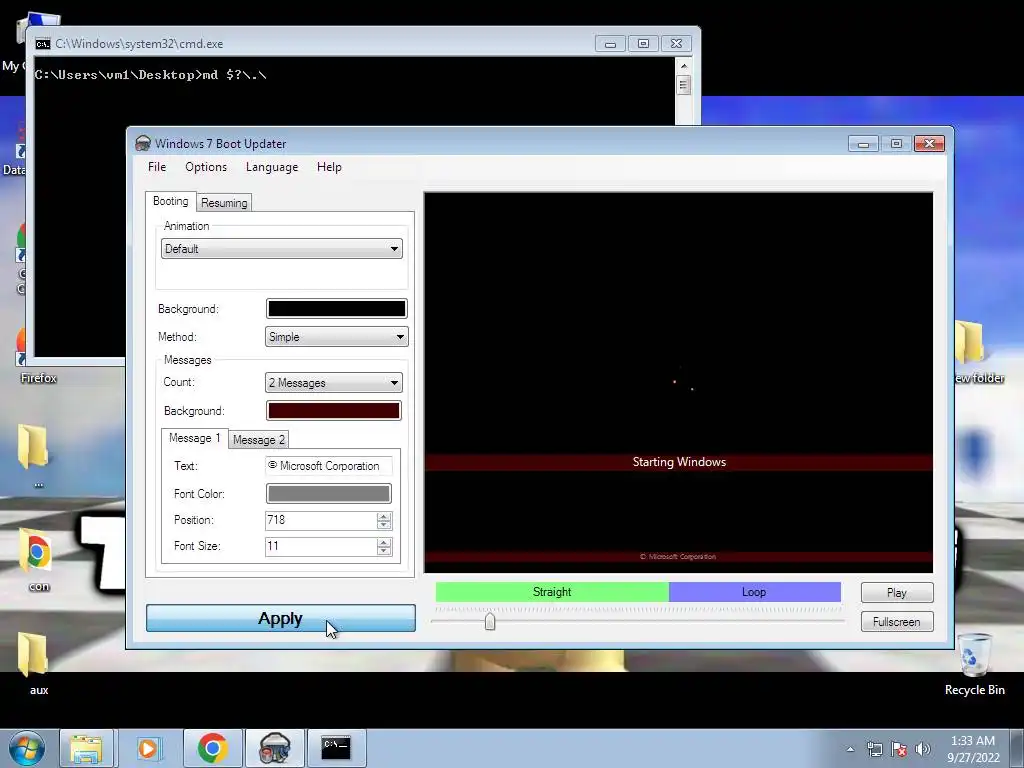Click the Fullscreen button
Viewport: 1024px width, 768px height.
(x=897, y=622)
